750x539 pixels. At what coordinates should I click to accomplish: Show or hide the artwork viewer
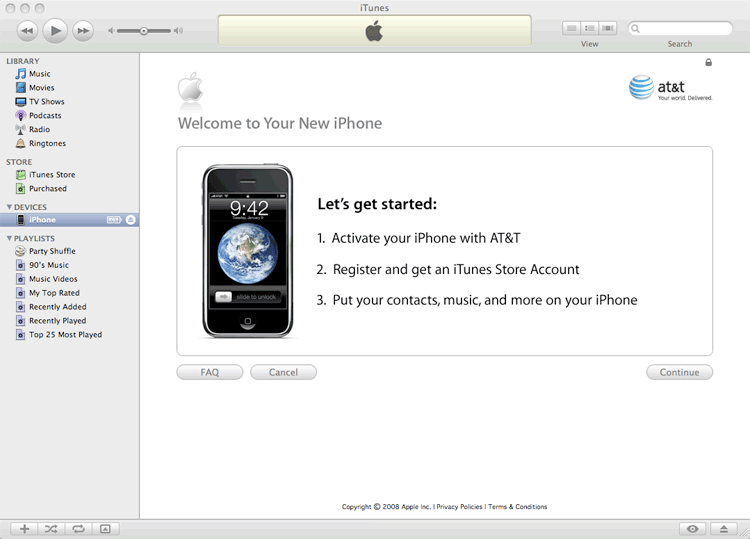coord(105,528)
